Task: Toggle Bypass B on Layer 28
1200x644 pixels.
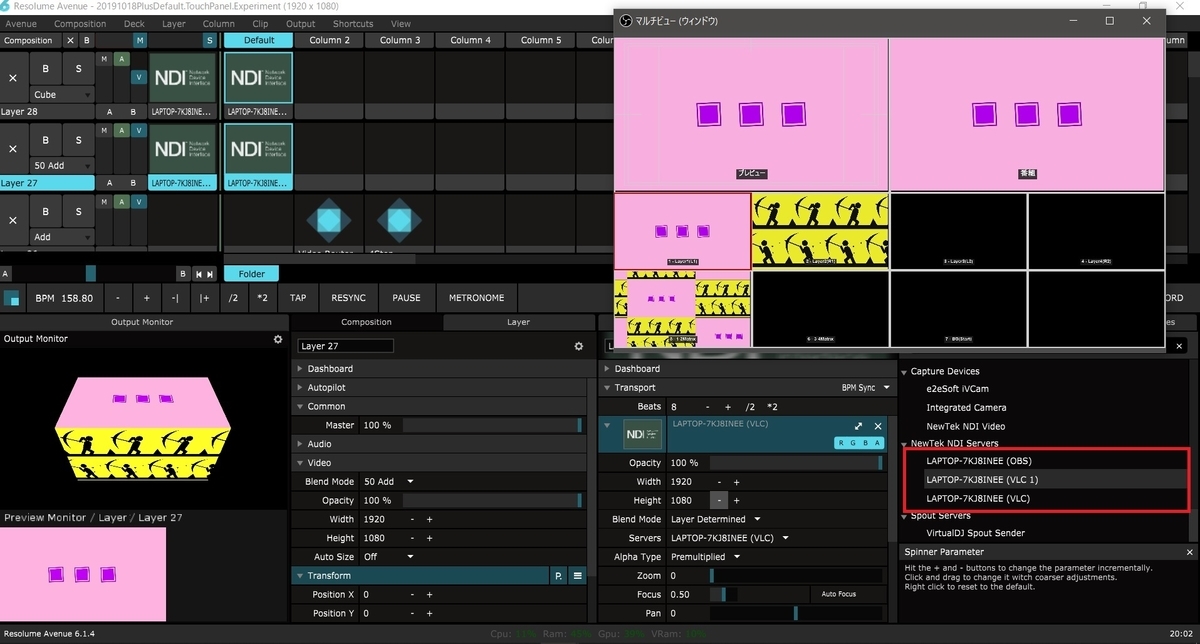Action: pos(45,69)
